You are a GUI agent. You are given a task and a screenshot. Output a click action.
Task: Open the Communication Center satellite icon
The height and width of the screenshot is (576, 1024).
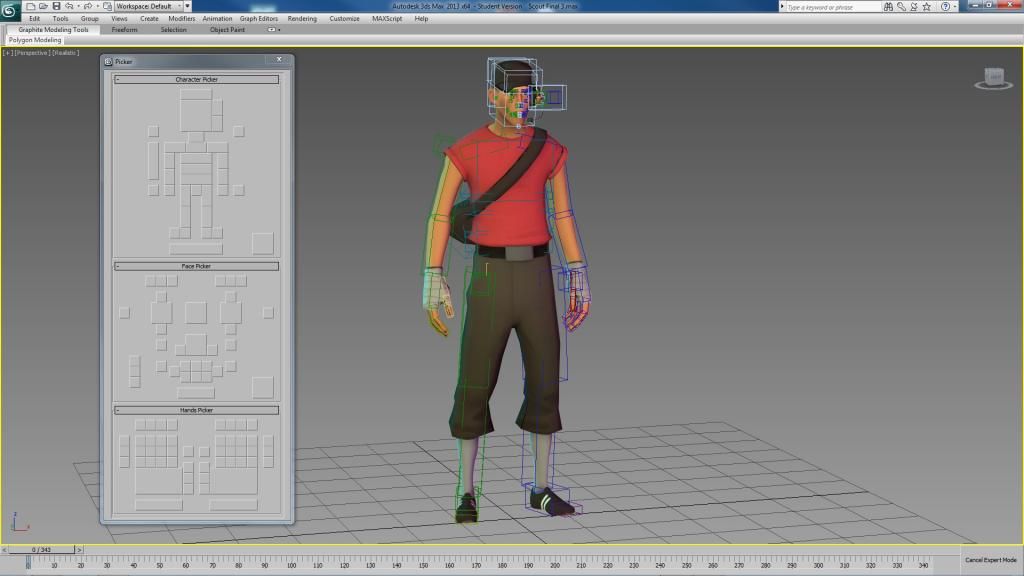click(x=914, y=7)
